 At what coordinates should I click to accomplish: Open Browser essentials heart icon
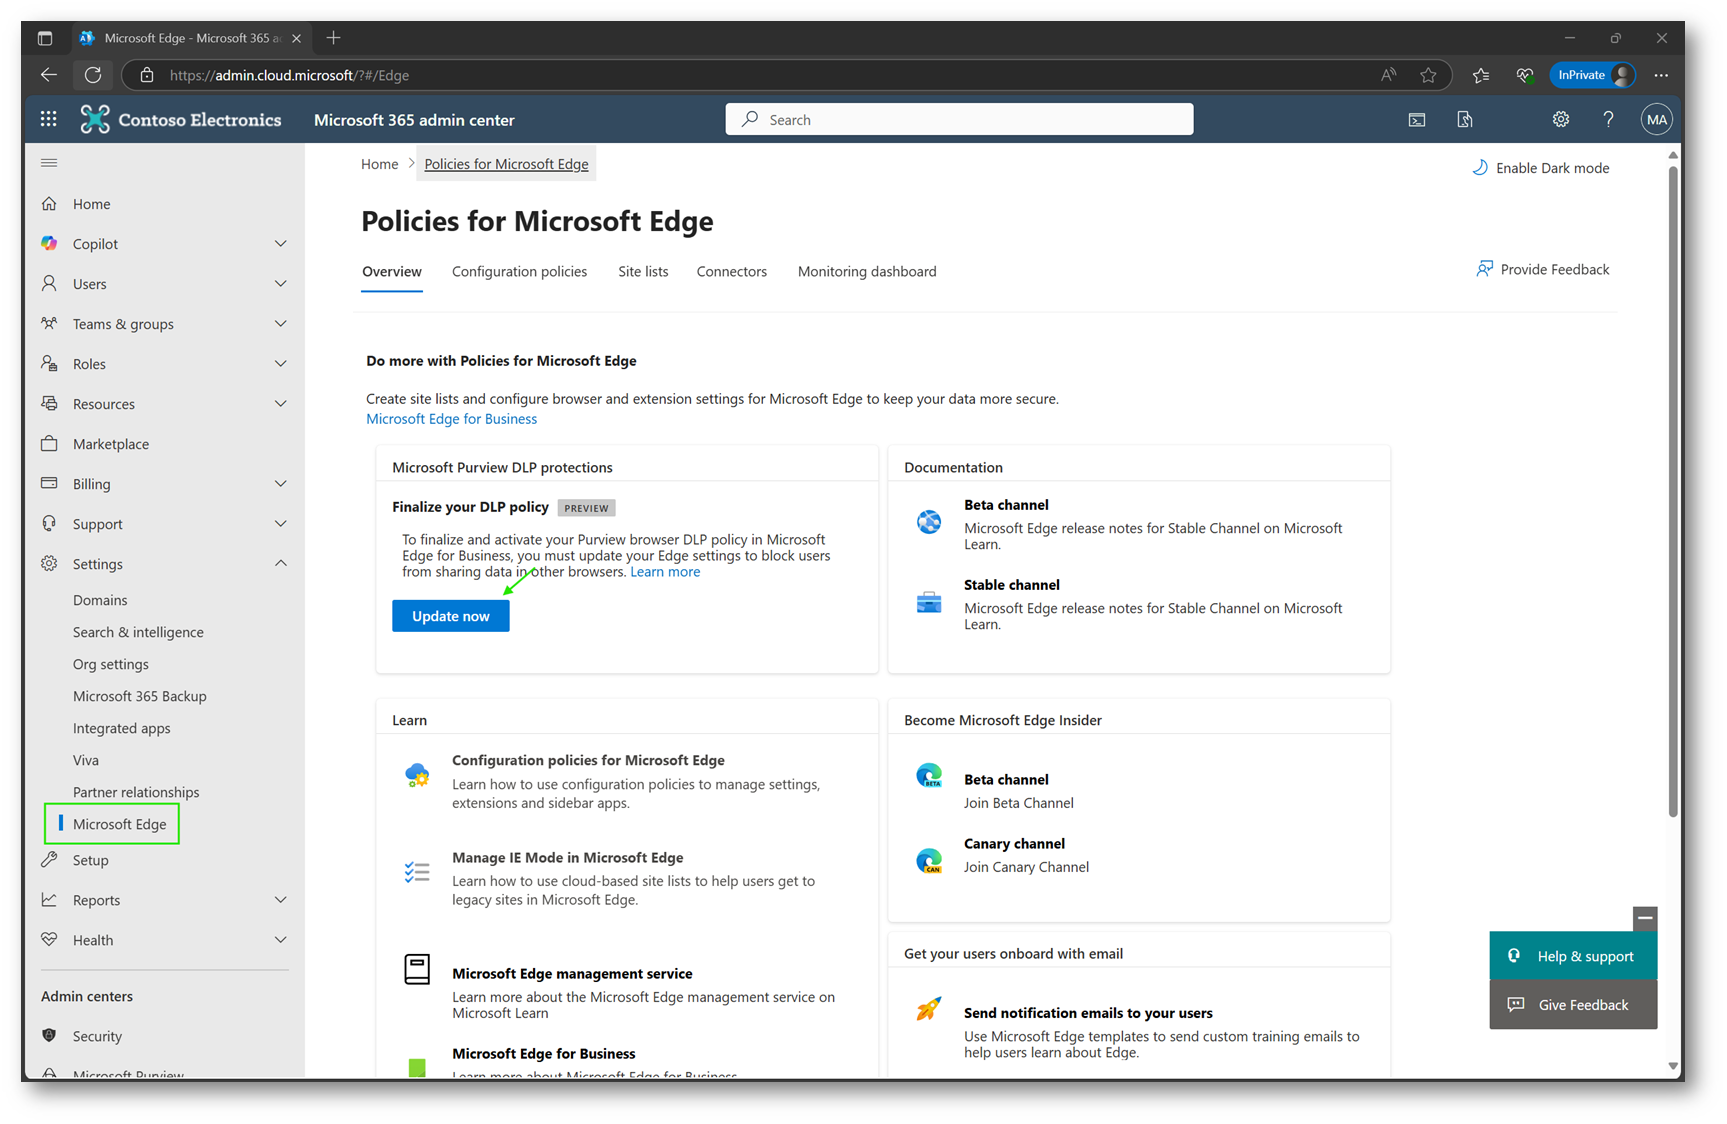point(1525,75)
